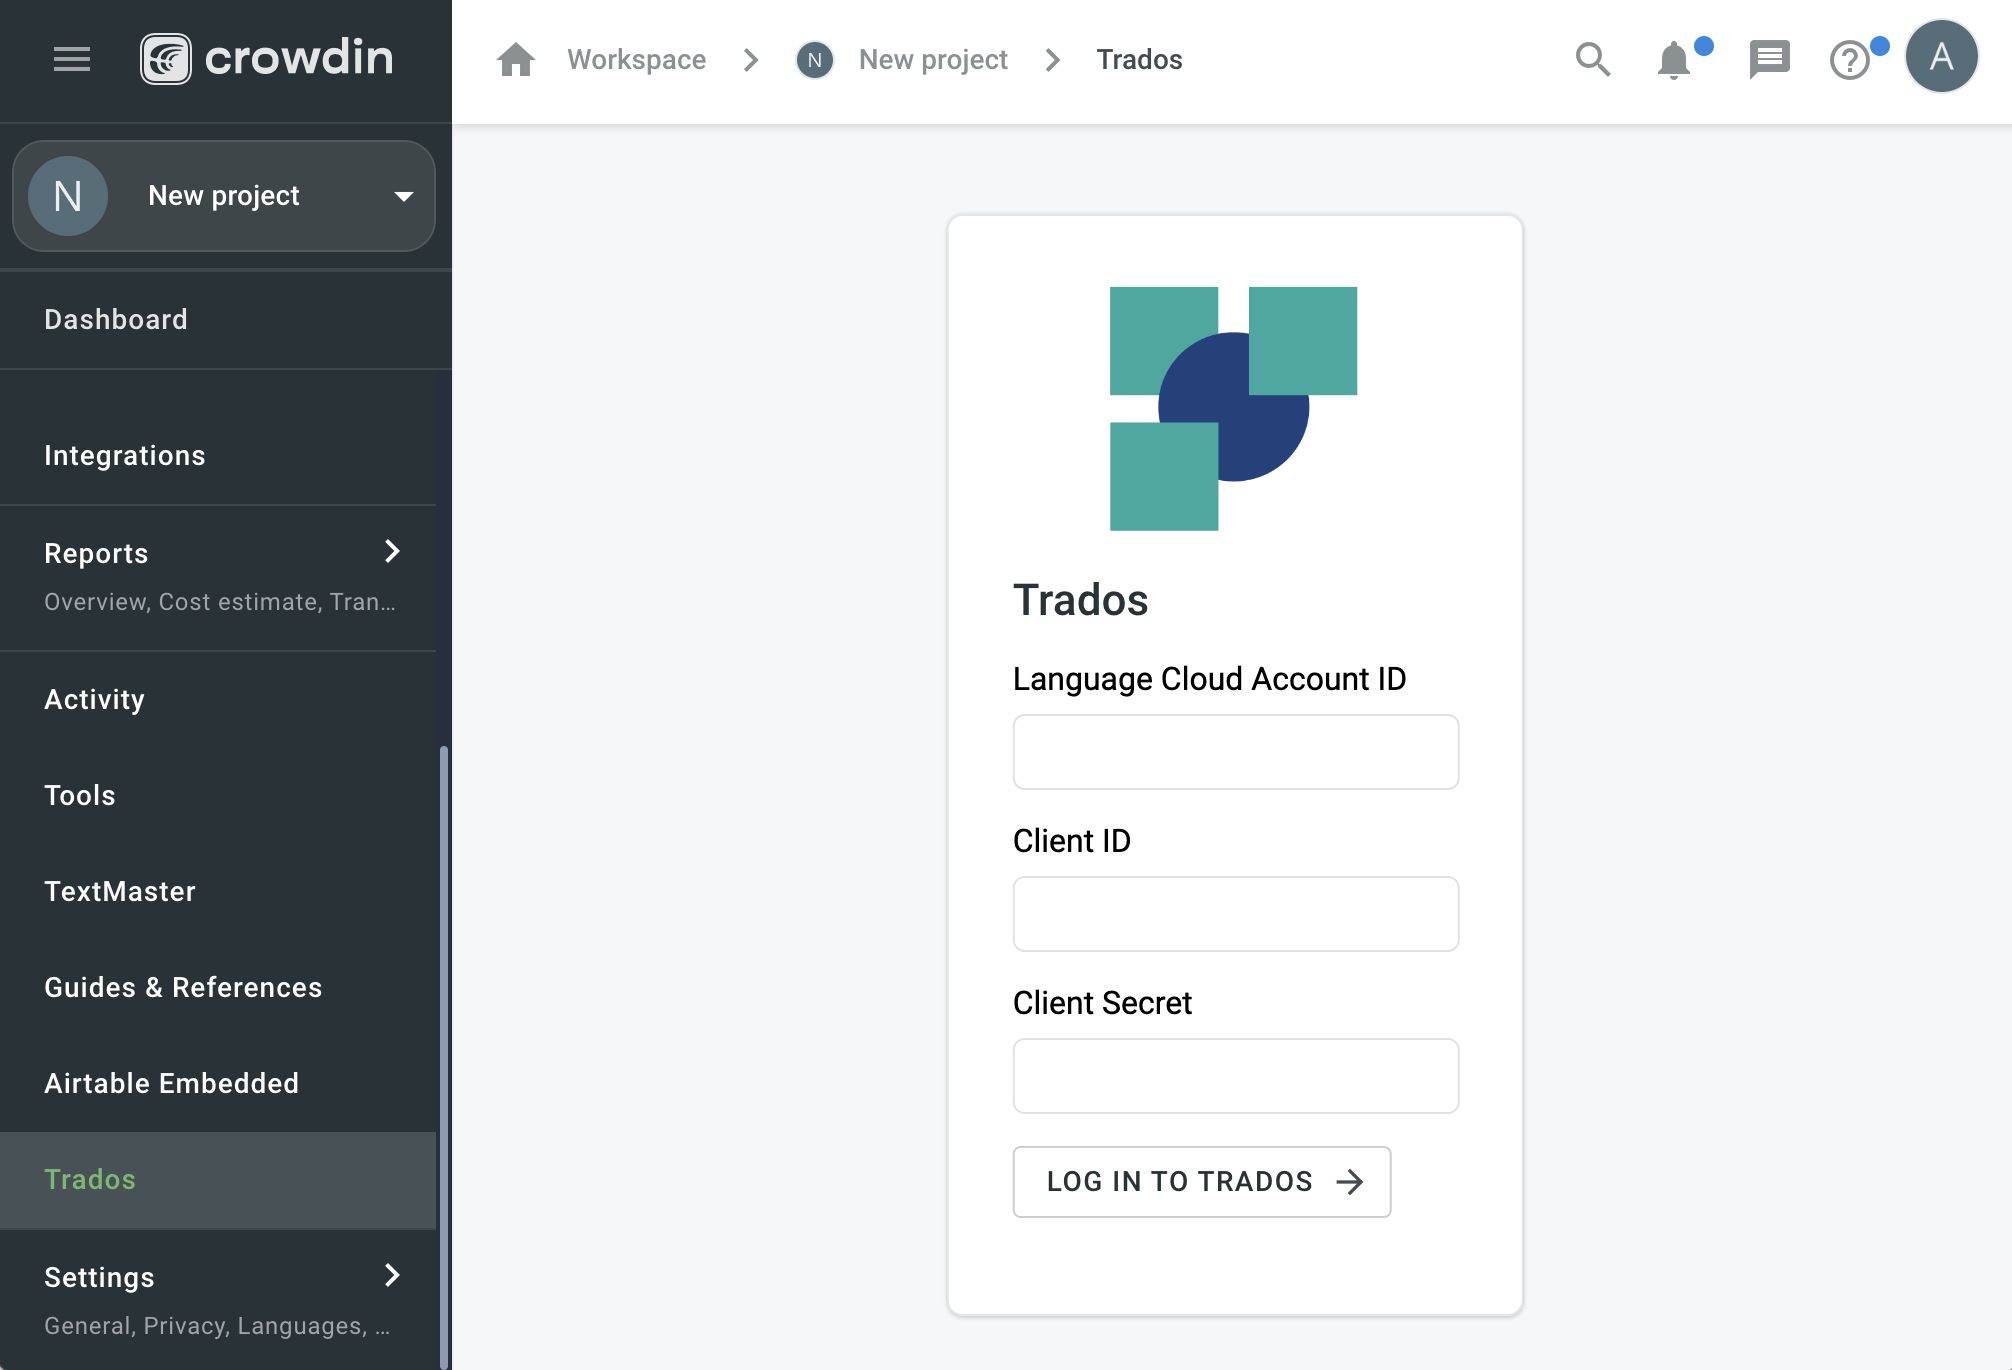This screenshot has height=1370, width=2012.
Task: Open user avatar A menu
Action: click(1941, 57)
